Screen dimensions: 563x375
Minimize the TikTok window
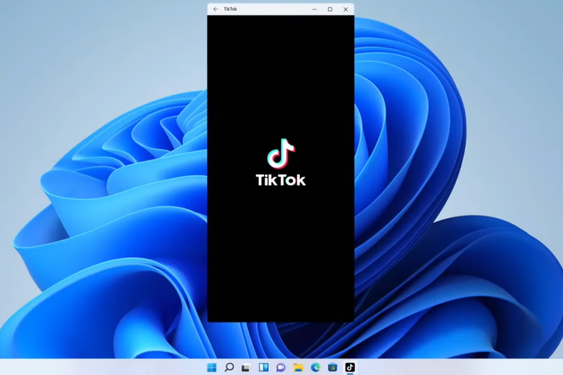[315, 9]
